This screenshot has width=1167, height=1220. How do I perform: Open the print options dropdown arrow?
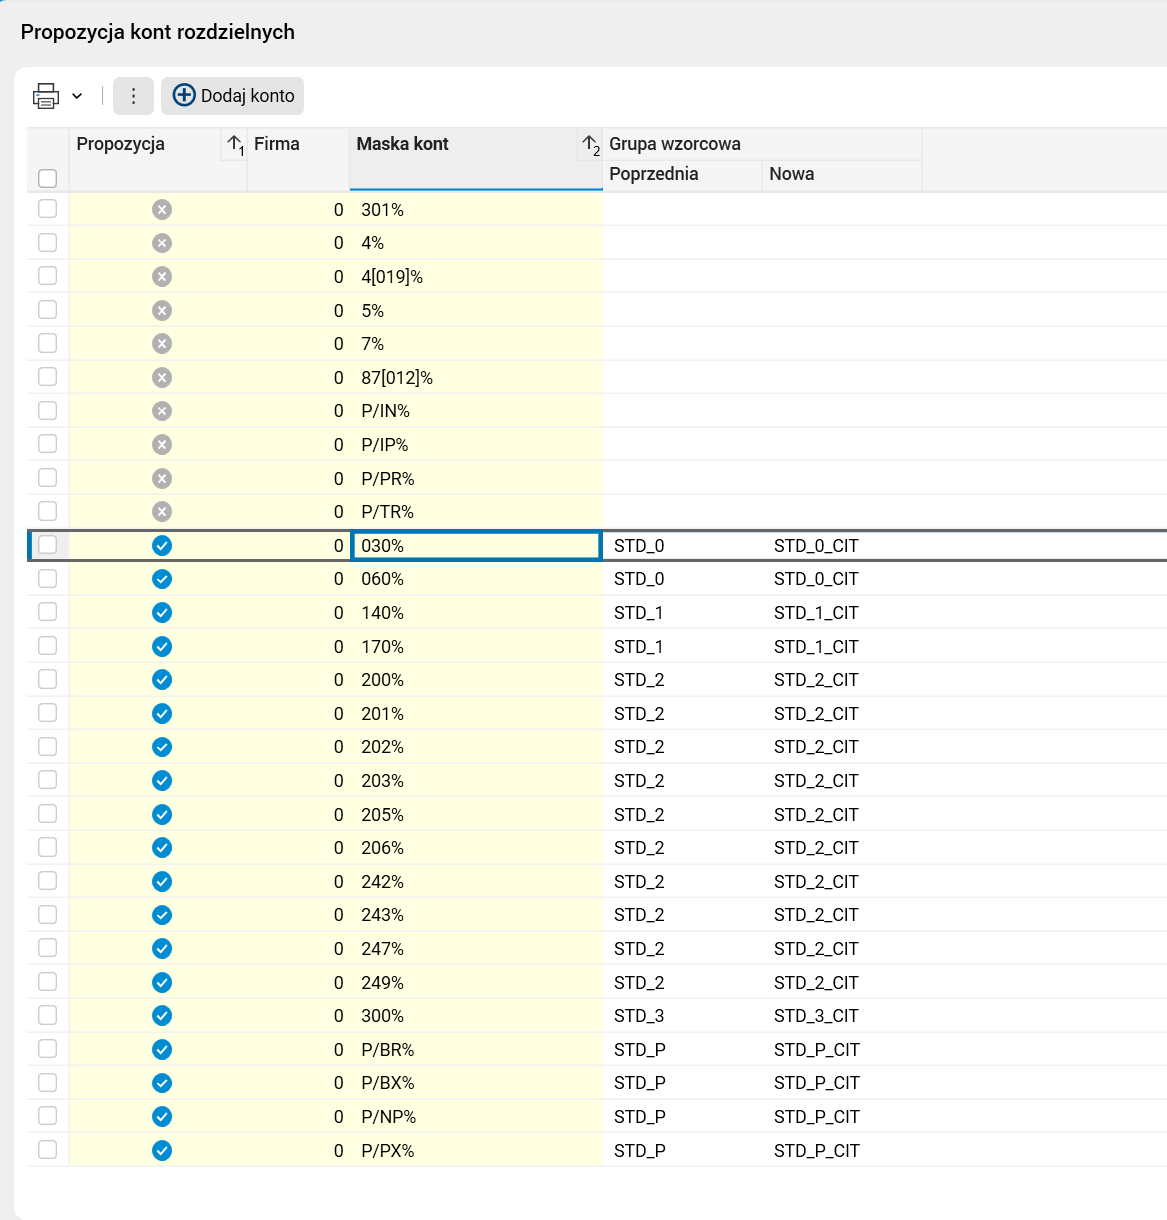(x=77, y=96)
